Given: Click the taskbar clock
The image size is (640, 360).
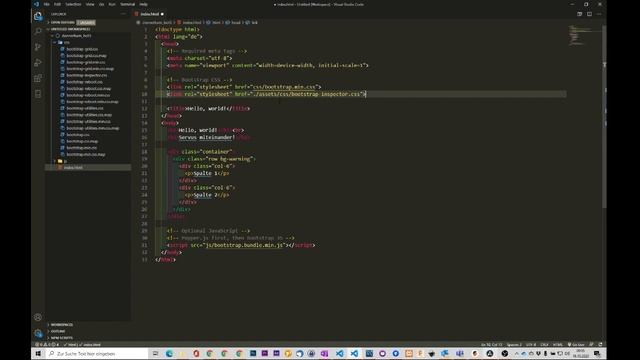Looking at the screenshot, I should (580, 353).
